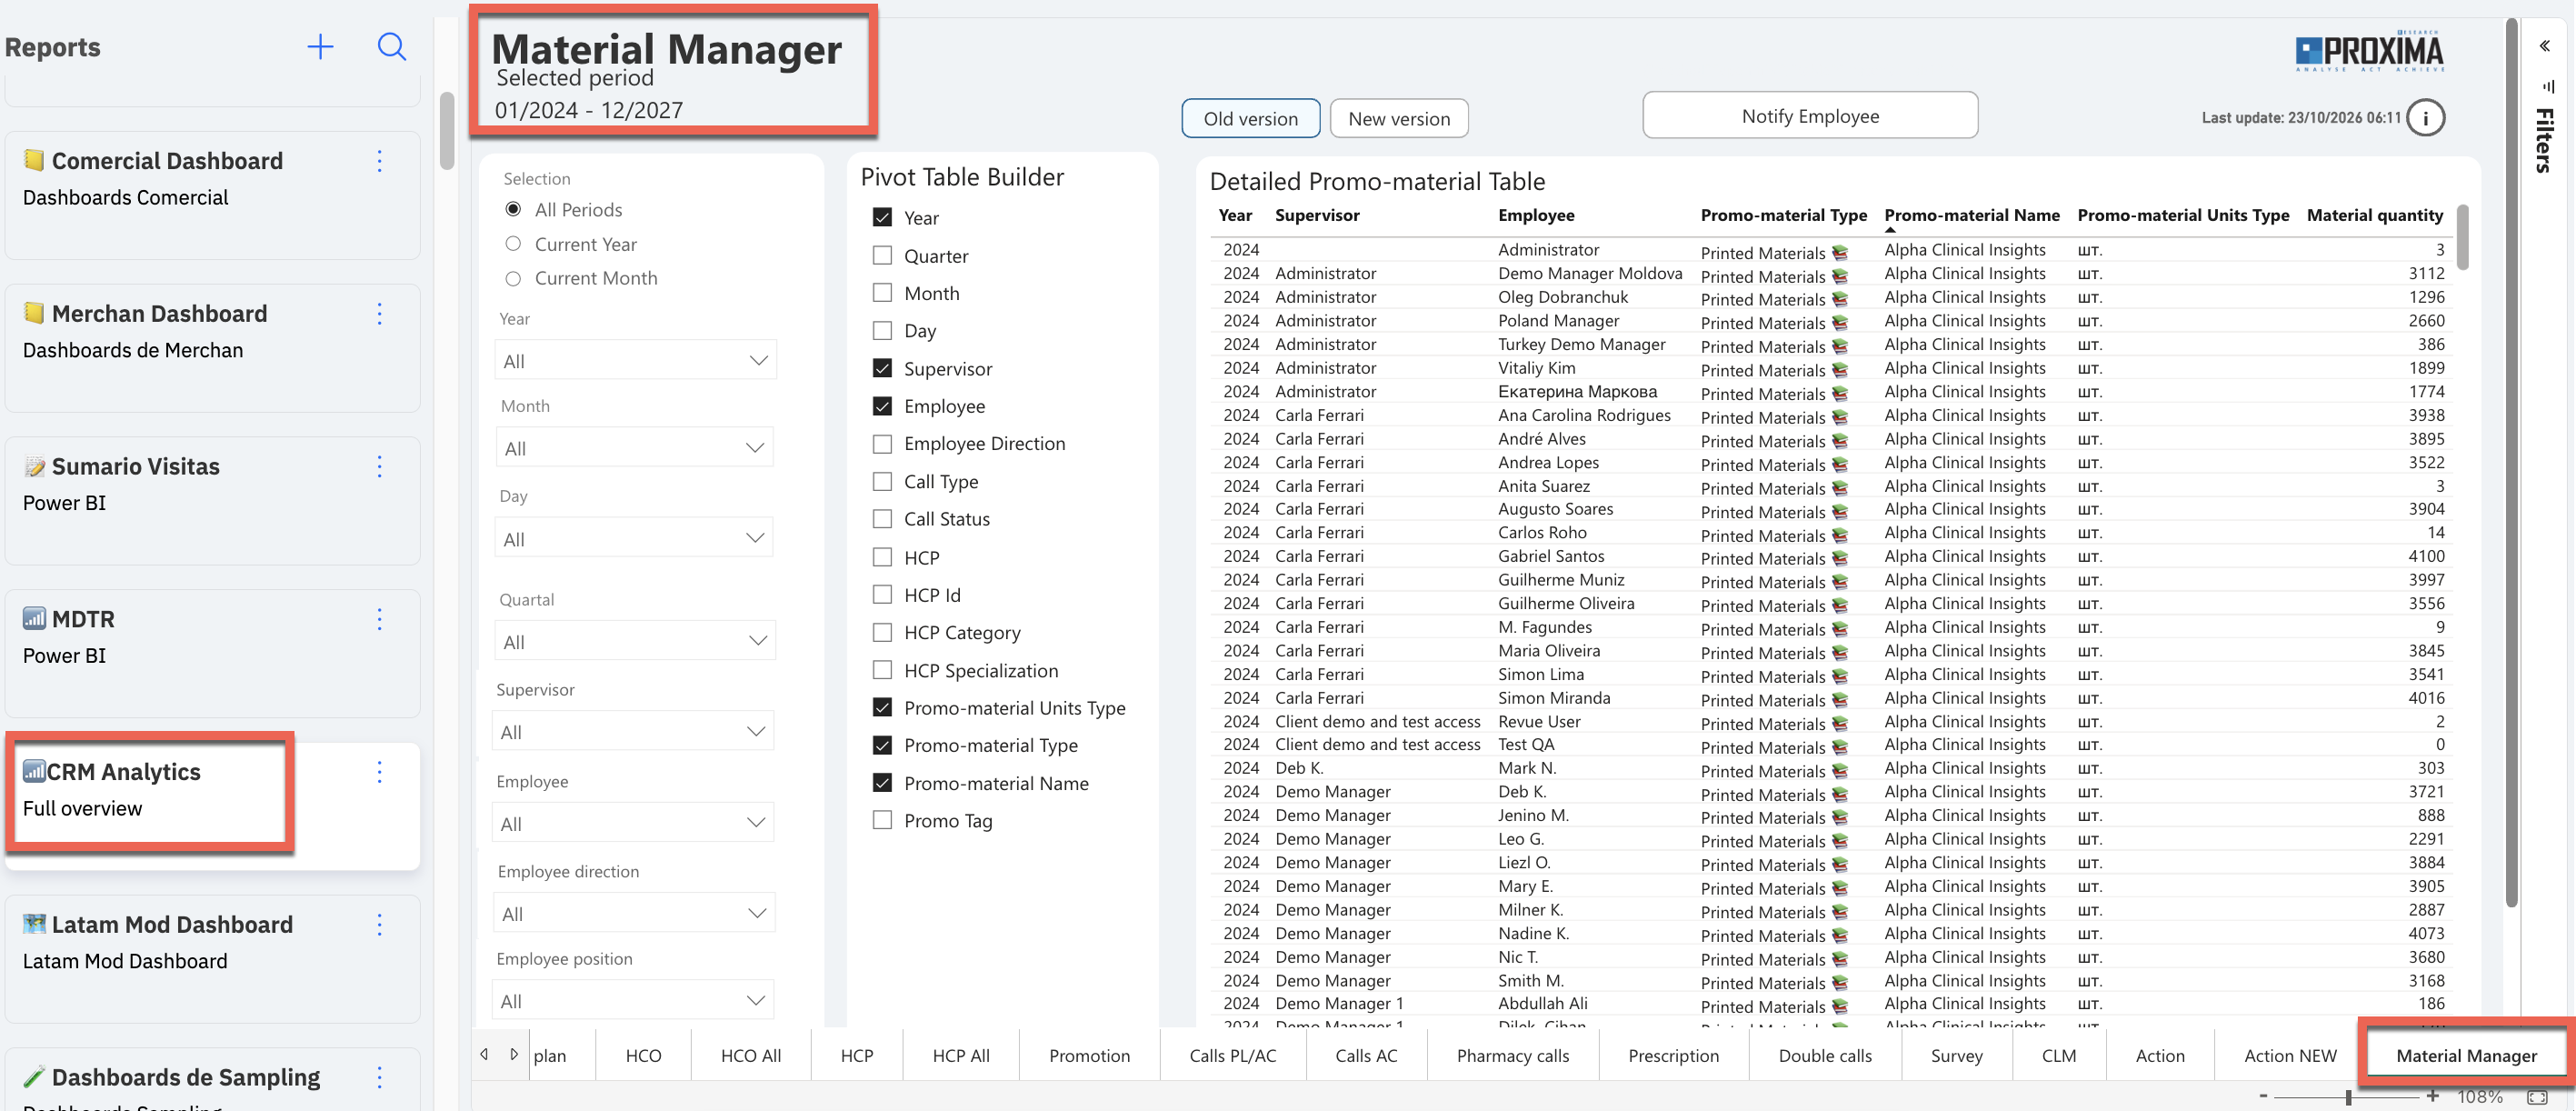The width and height of the screenshot is (2576, 1111).
Task: Check the Call Type checkbox
Action: coord(882,481)
